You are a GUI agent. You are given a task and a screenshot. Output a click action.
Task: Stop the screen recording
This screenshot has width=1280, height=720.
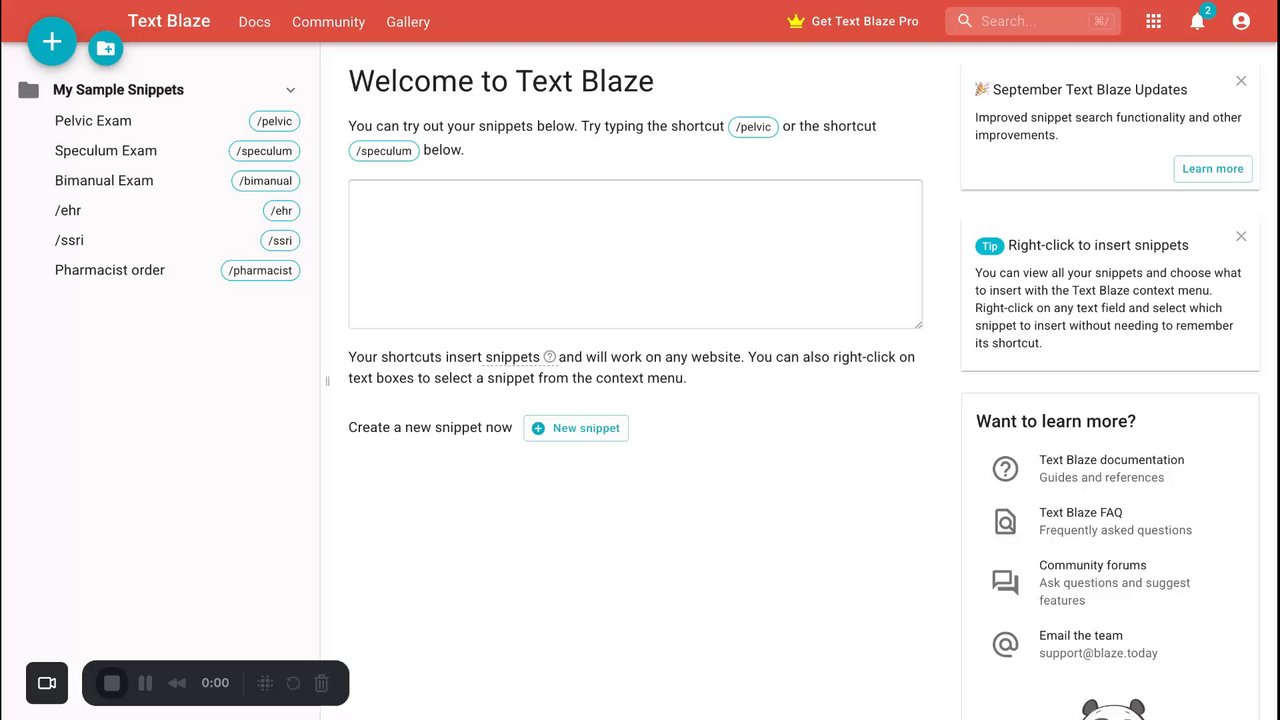tap(112, 683)
